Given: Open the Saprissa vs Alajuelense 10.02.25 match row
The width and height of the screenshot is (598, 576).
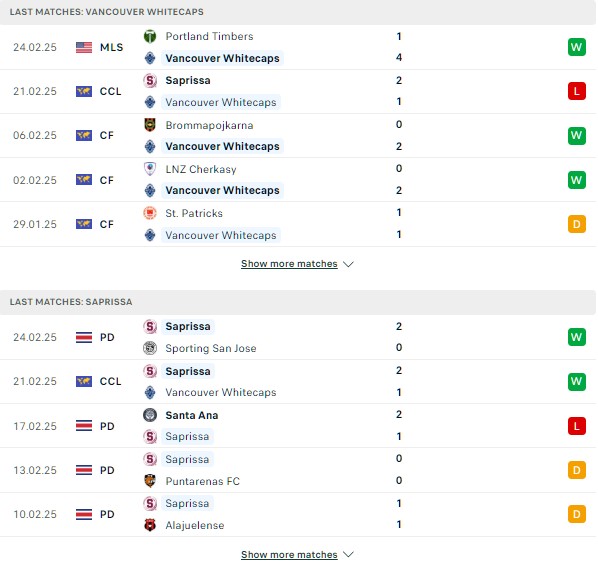Looking at the screenshot, I should coord(298,514).
